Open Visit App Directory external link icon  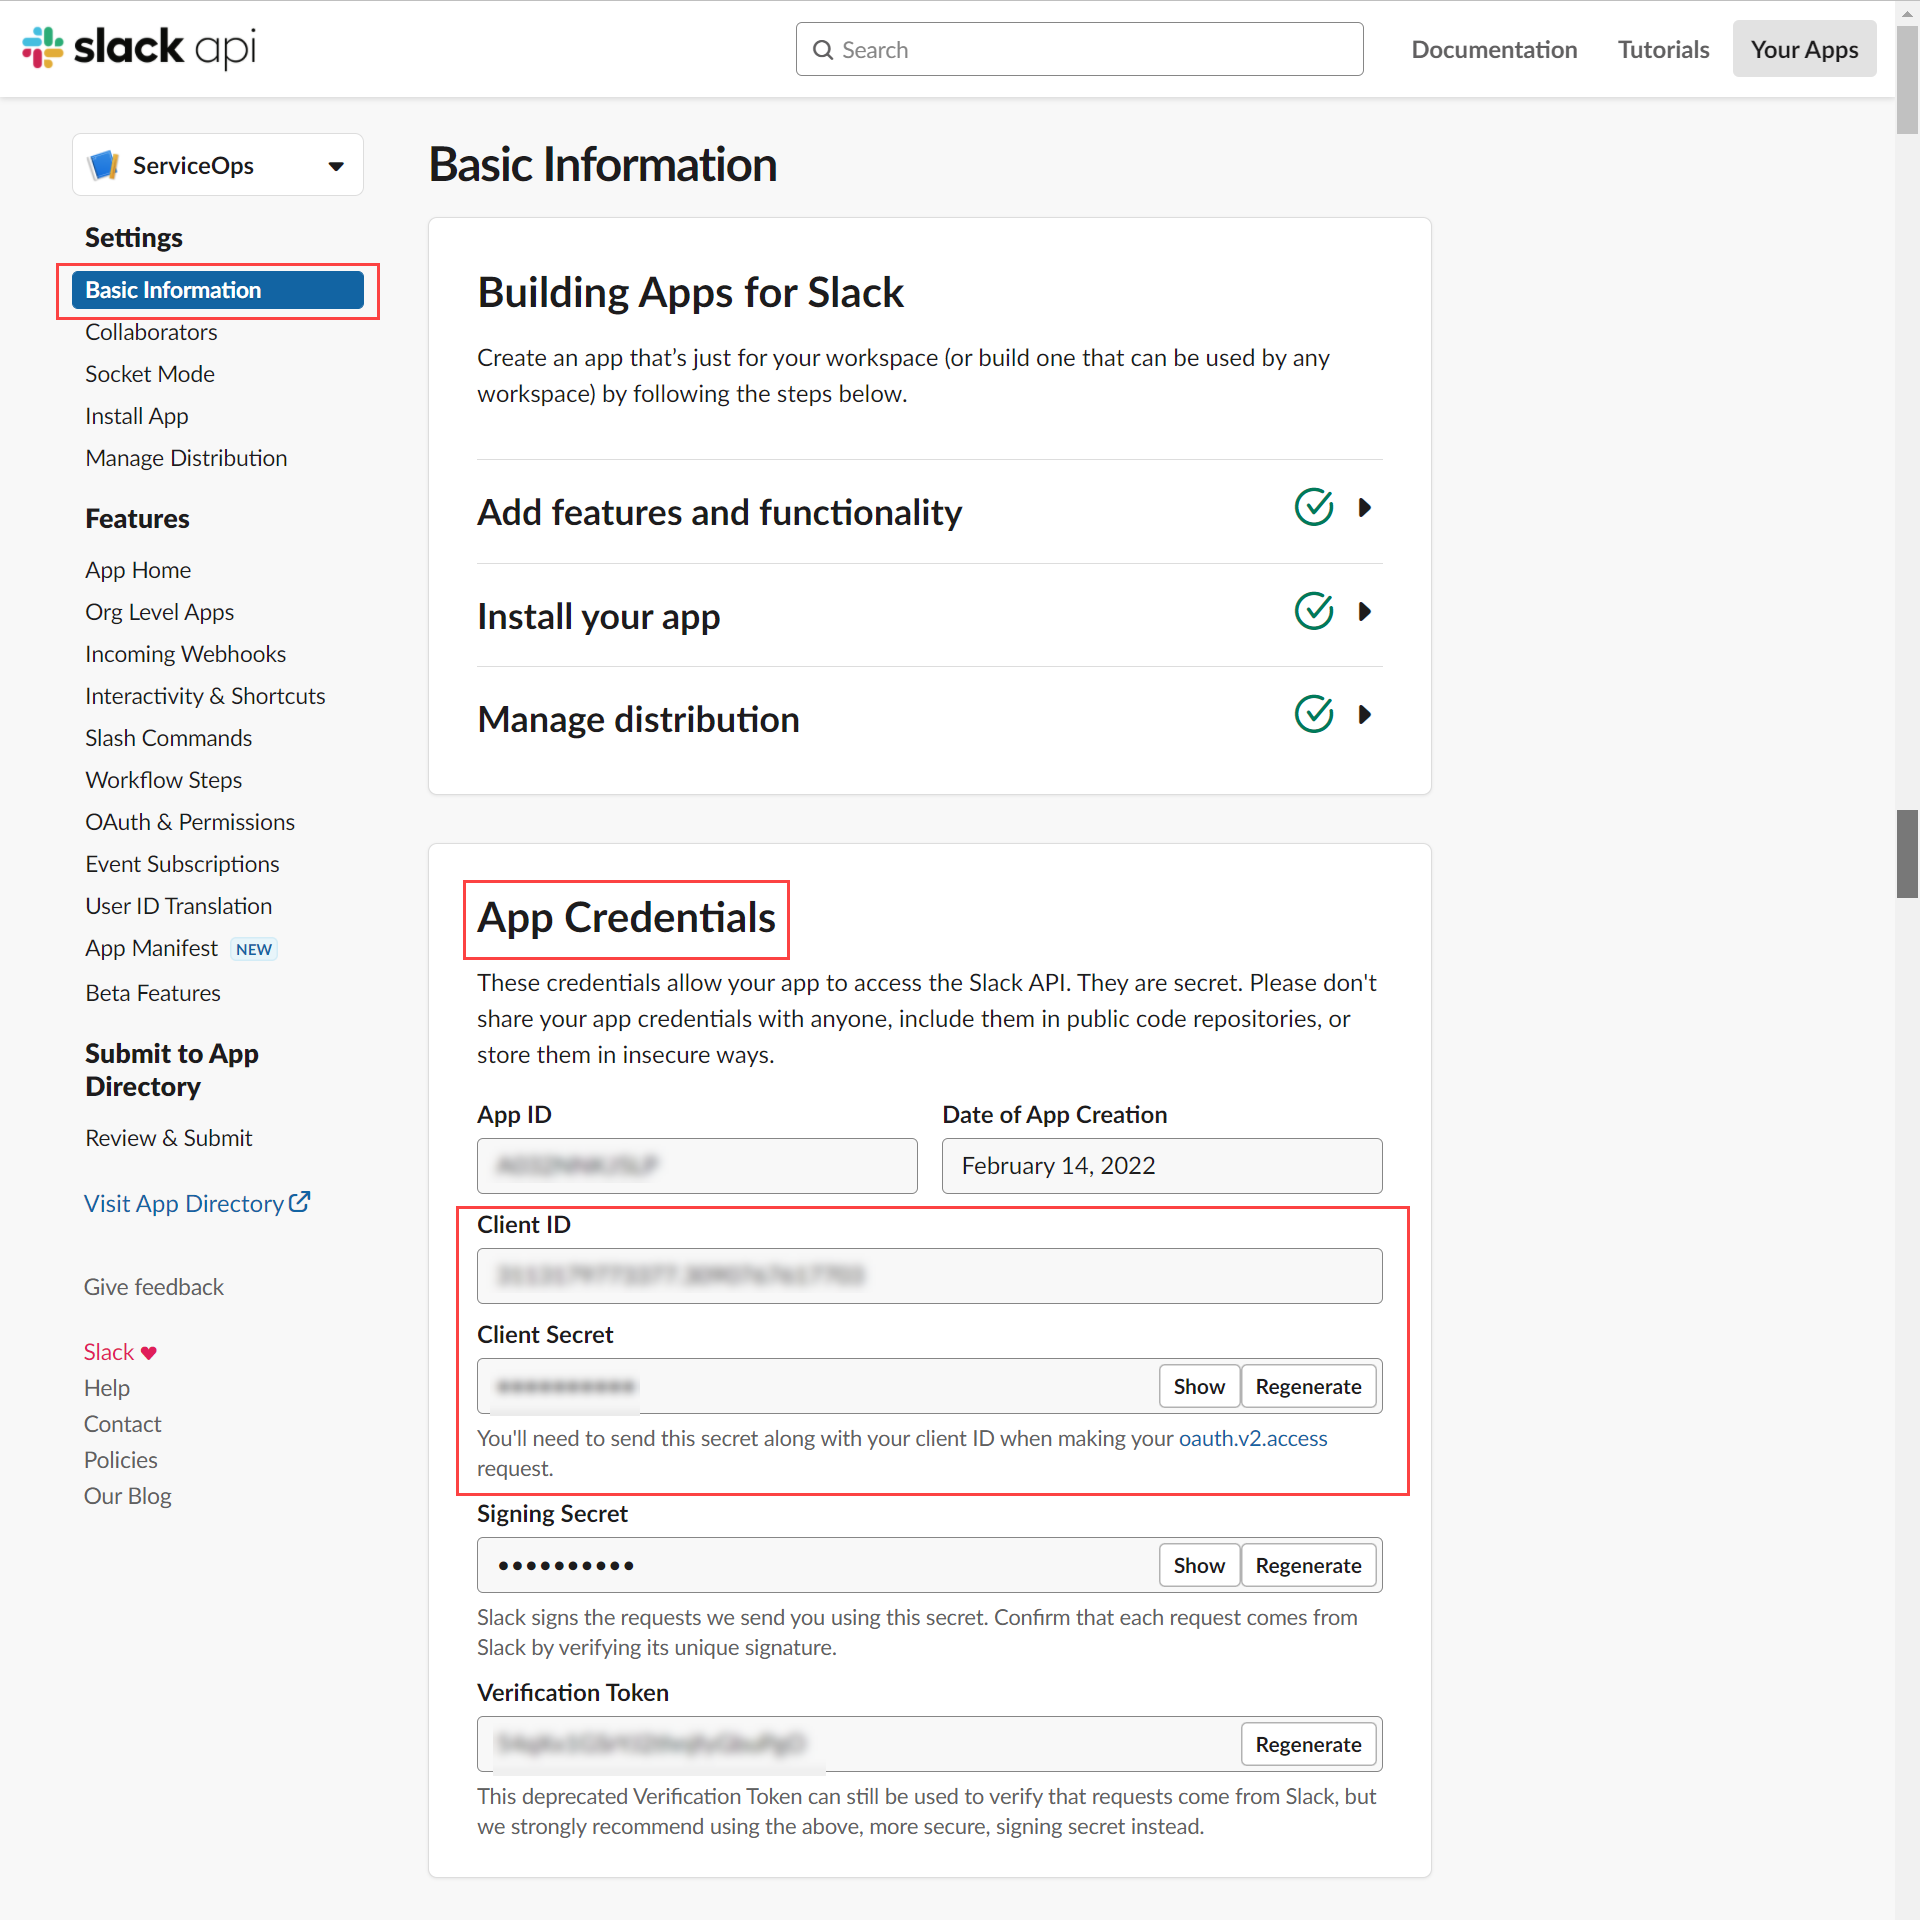click(301, 1201)
